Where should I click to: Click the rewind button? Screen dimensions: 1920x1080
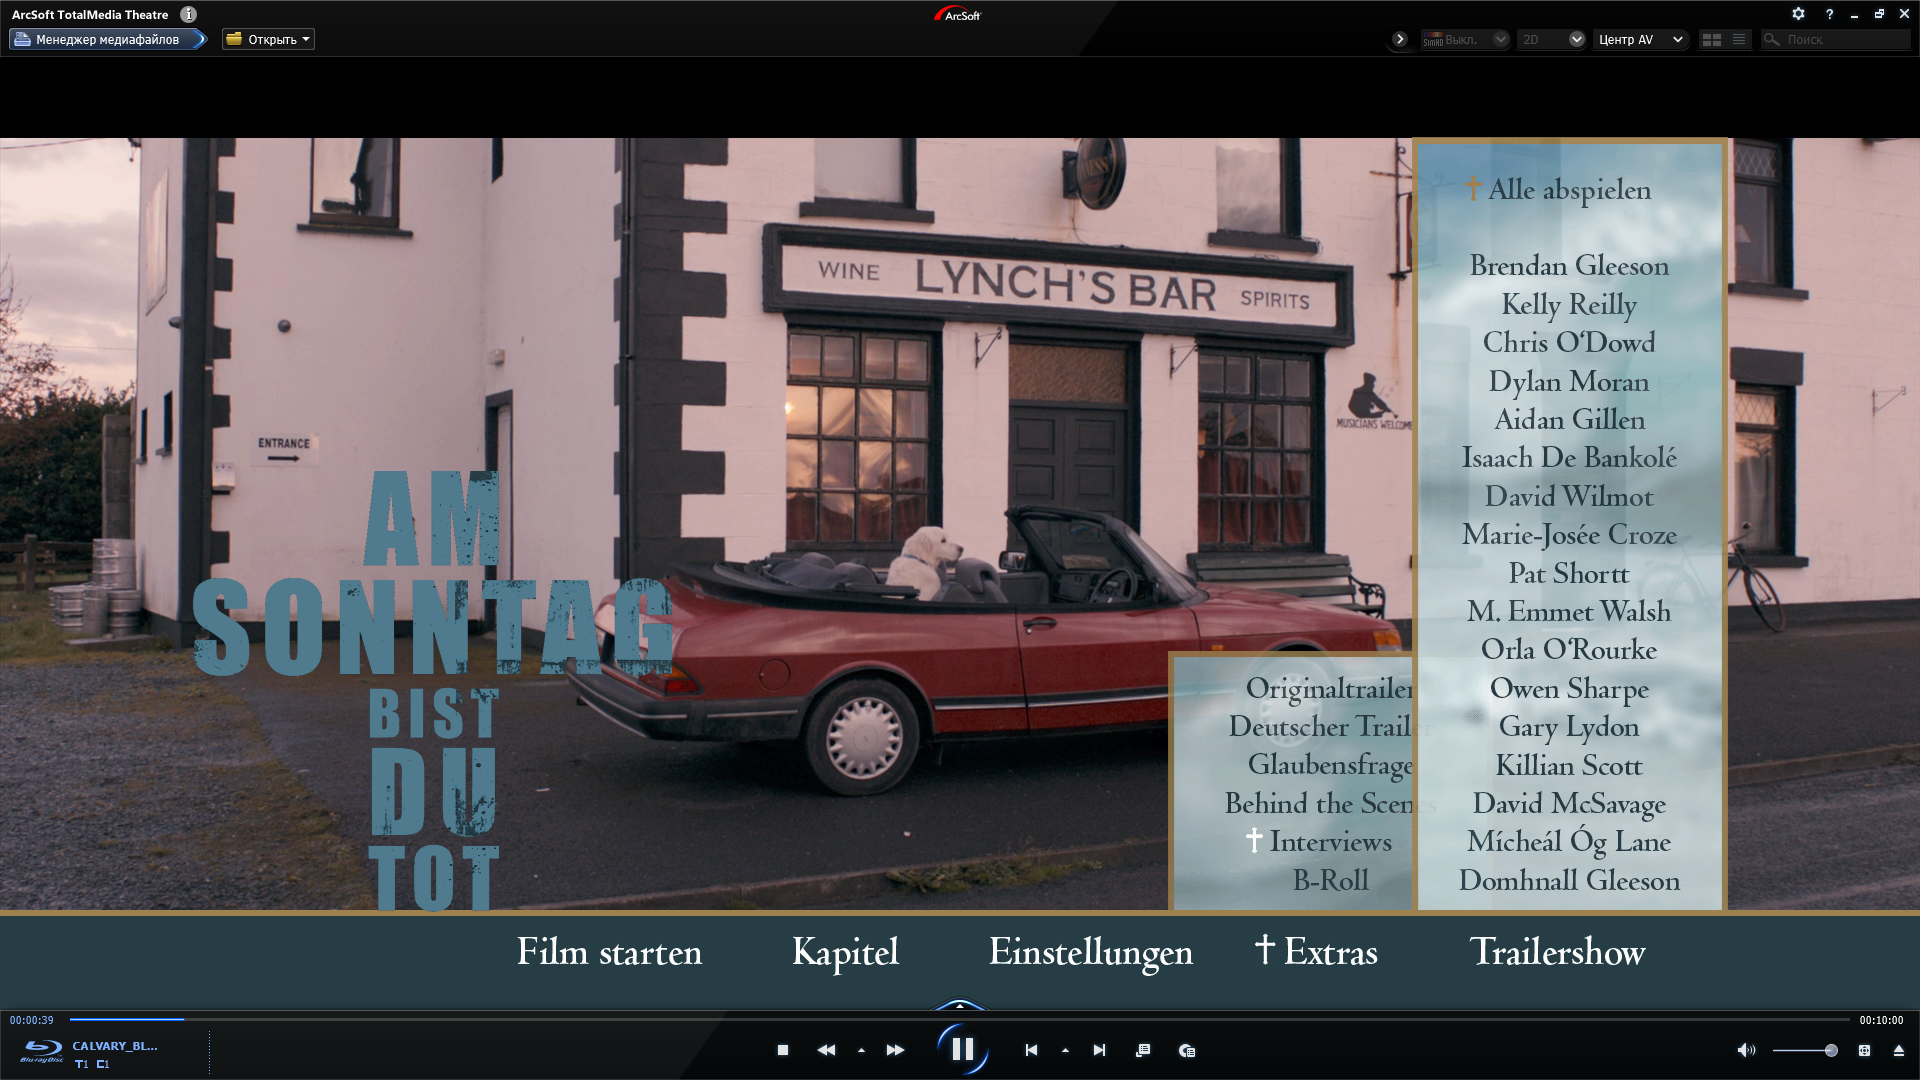click(x=826, y=1050)
